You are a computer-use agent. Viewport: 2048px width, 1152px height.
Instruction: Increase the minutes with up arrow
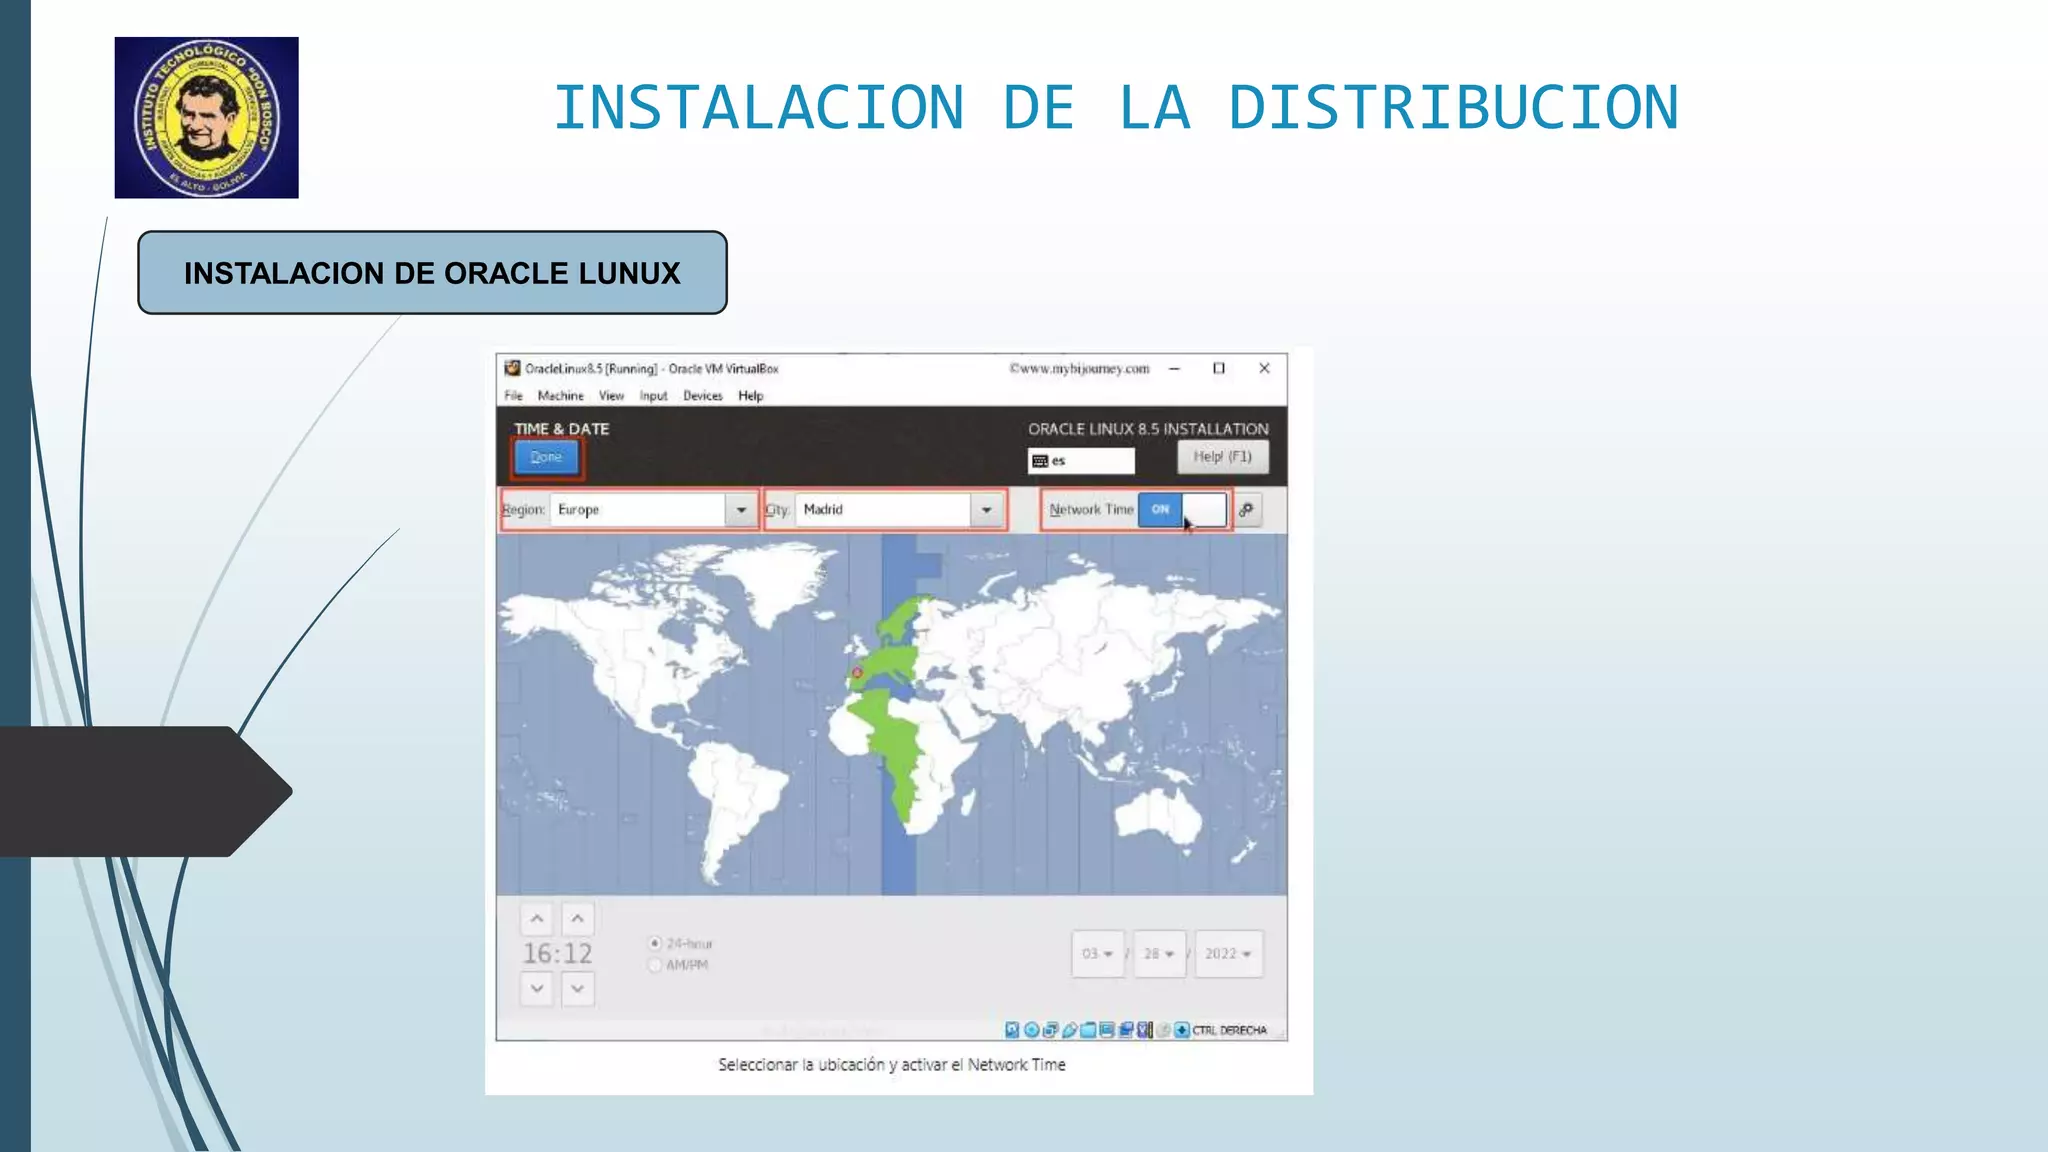click(x=578, y=918)
